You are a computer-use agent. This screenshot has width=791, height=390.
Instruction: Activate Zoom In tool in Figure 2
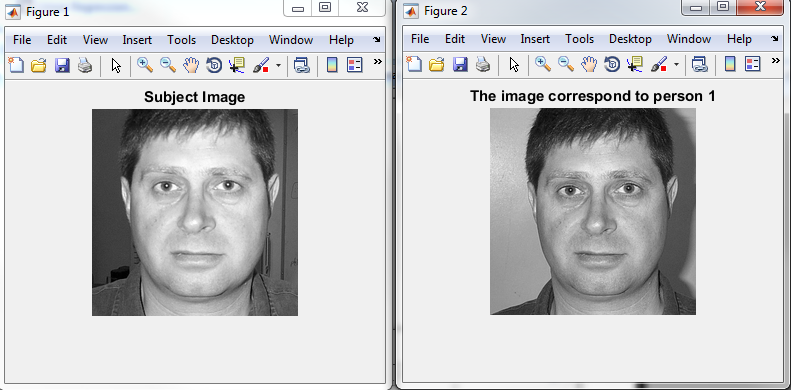tap(543, 64)
